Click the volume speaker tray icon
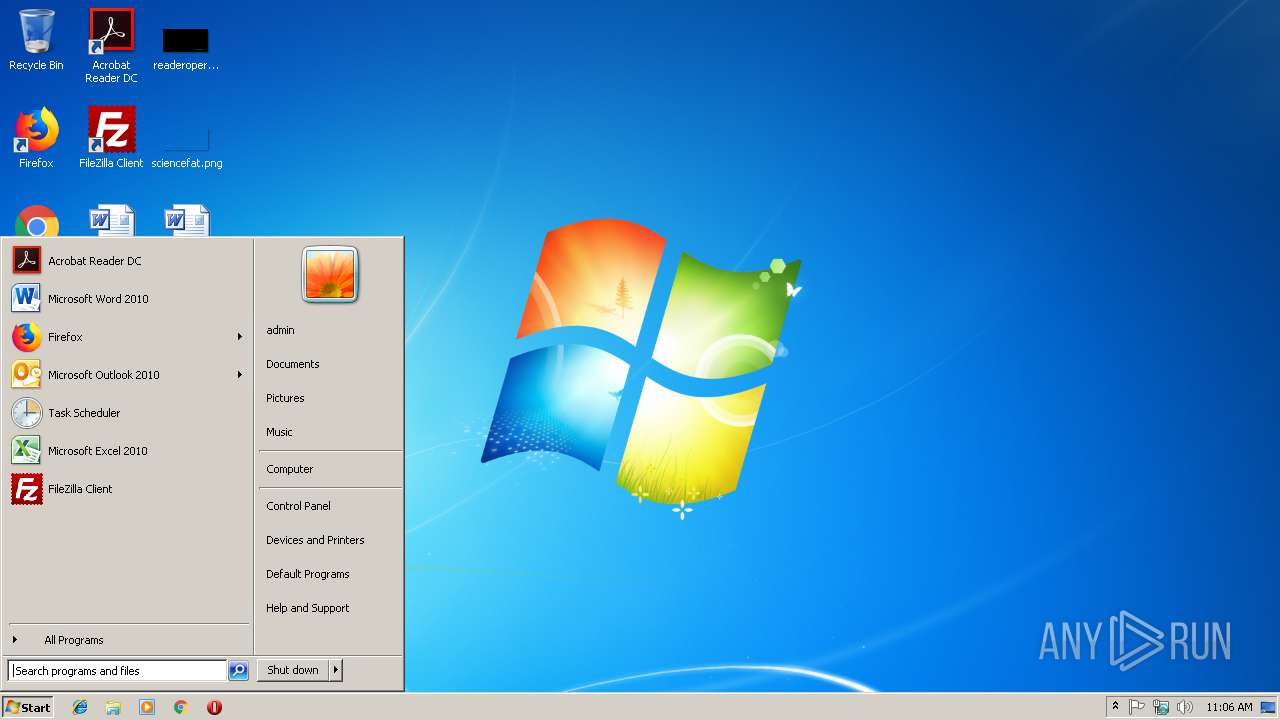This screenshot has width=1280, height=720. 1185,707
